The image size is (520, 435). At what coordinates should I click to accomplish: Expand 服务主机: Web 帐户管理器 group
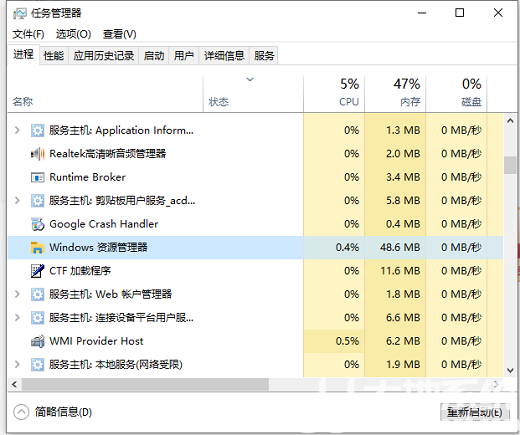click(x=17, y=294)
